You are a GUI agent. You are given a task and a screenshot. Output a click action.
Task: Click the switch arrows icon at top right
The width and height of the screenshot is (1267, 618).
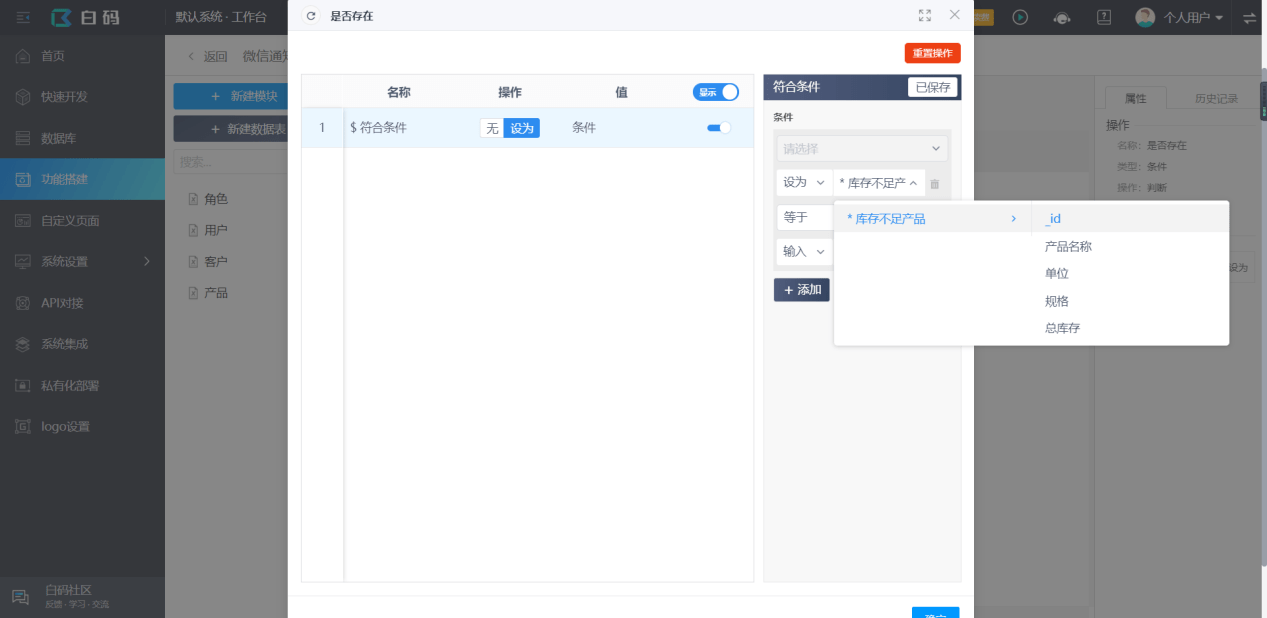1249,17
